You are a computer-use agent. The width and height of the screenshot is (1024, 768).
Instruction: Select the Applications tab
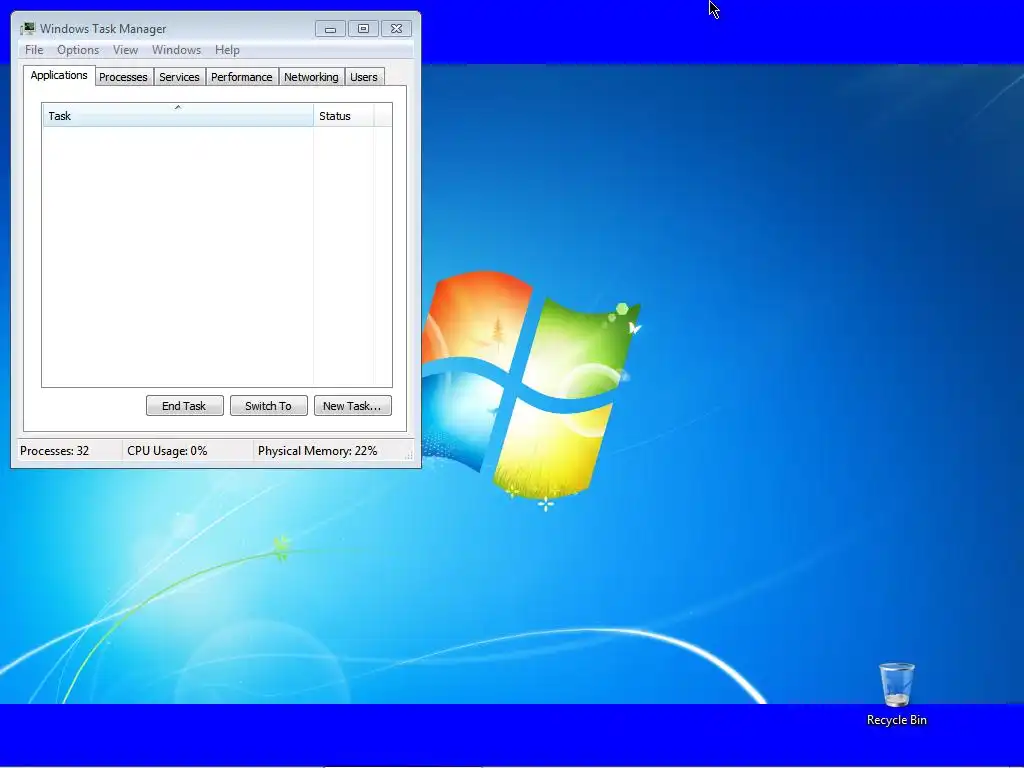click(x=59, y=75)
